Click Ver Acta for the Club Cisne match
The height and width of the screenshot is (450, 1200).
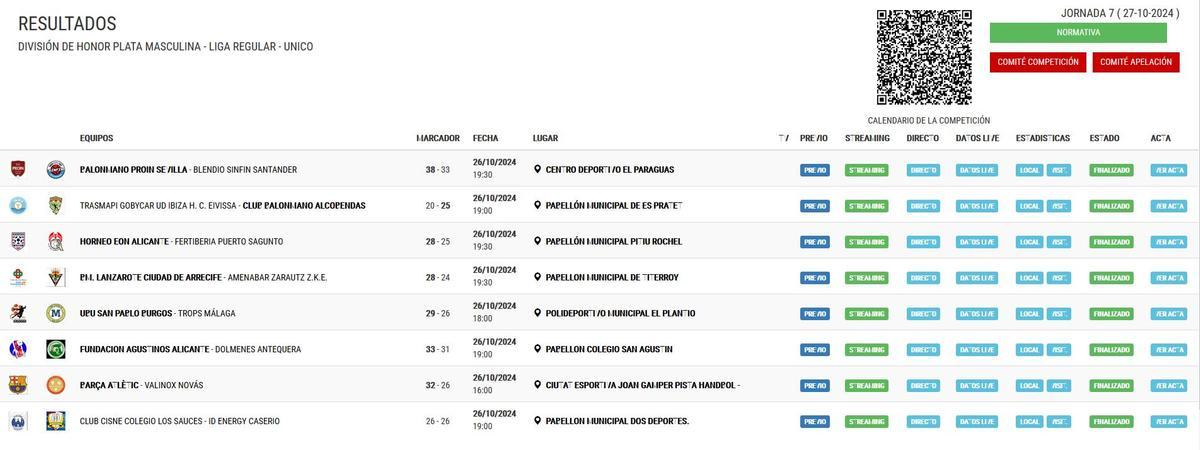tap(1168, 422)
